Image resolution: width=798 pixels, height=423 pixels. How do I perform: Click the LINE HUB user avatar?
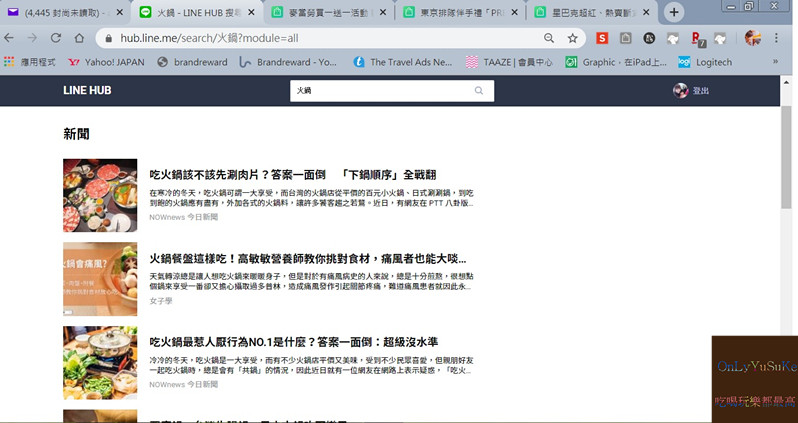(x=680, y=91)
